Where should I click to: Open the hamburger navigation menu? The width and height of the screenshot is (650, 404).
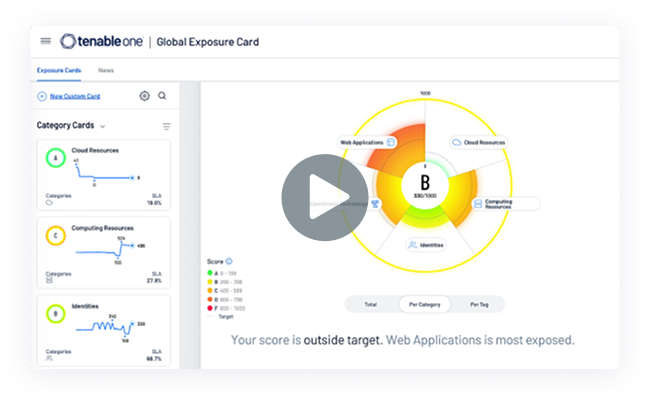(x=45, y=41)
